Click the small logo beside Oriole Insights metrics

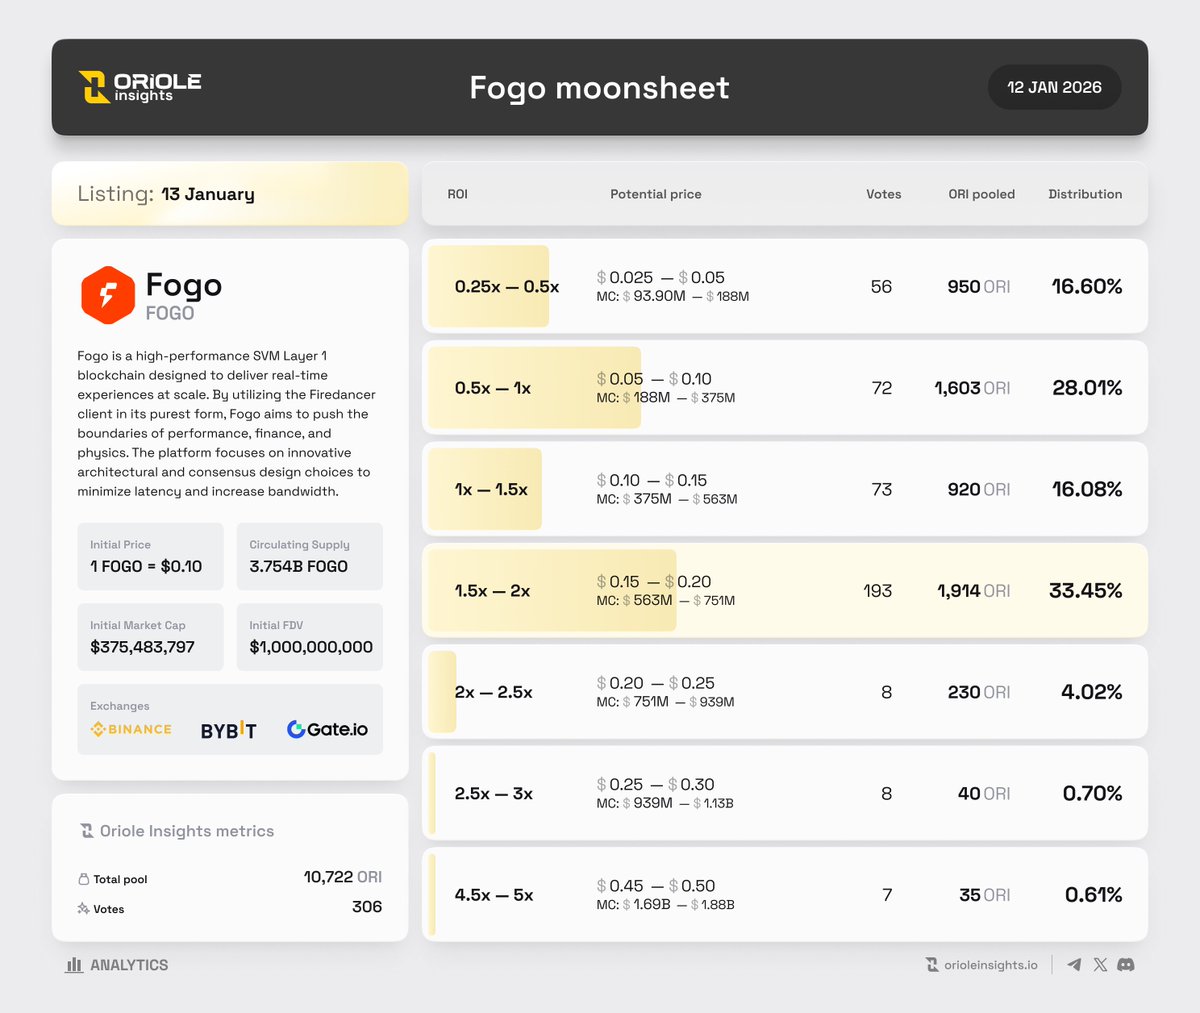[87, 831]
